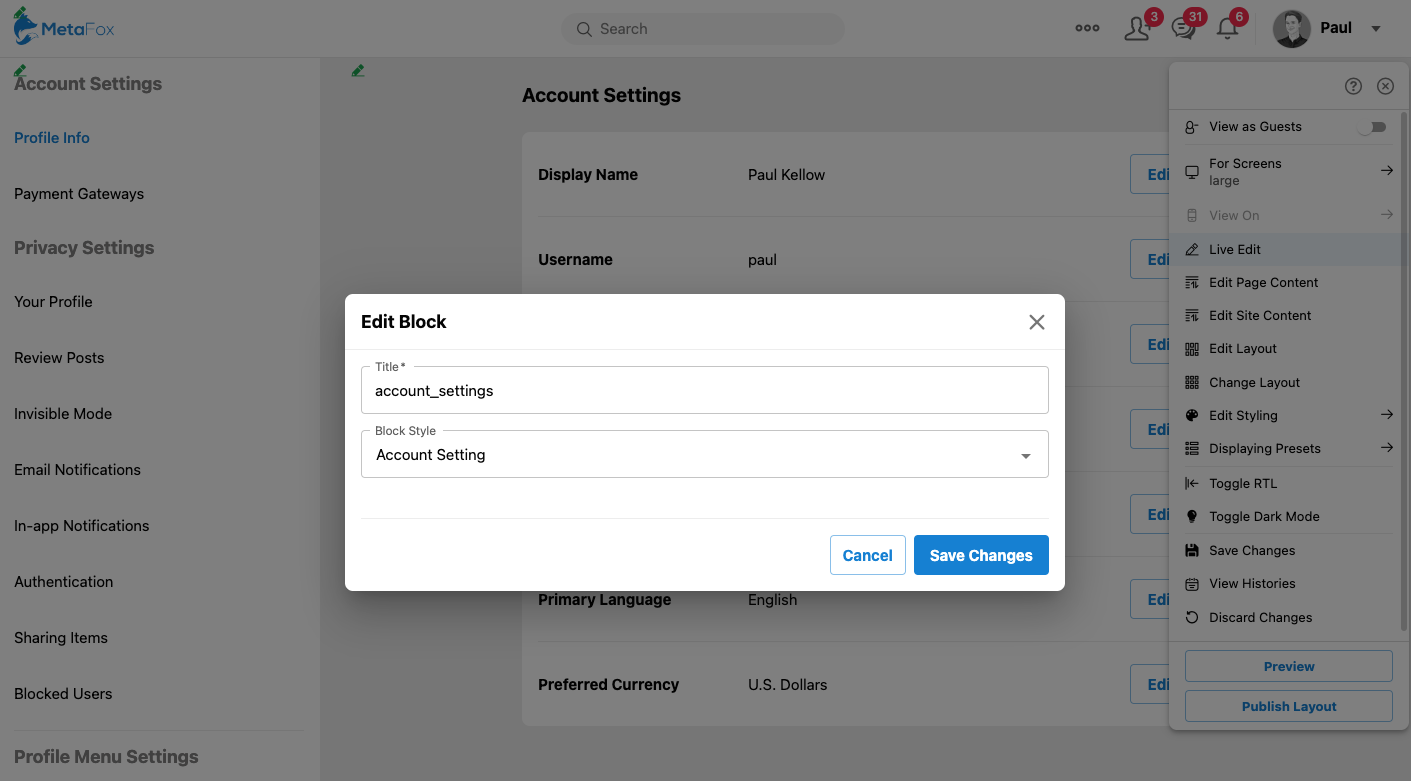This screenshot has height=781, width=1411.
Task: Open the notifications bell
Action: coord(1227,29)
